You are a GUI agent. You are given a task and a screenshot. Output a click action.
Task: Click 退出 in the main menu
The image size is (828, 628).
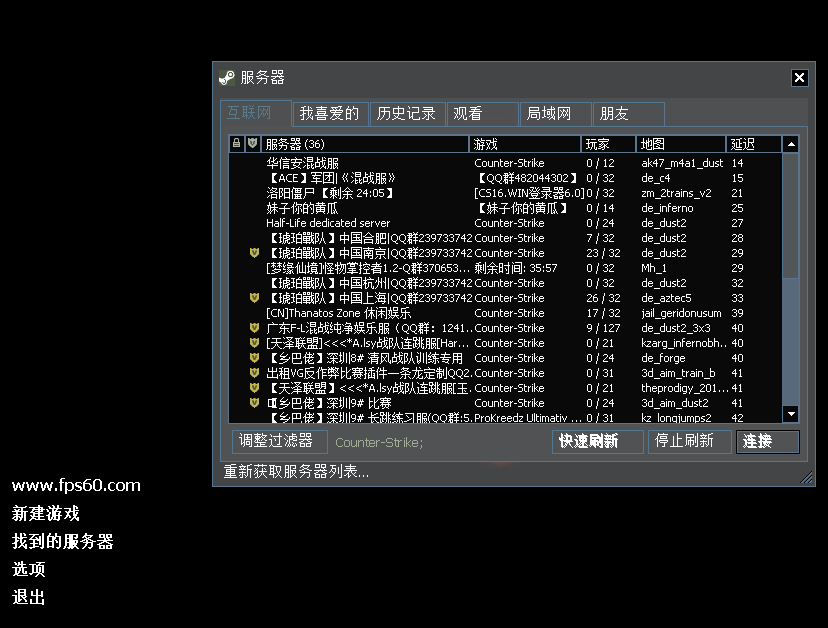point(29,597)
